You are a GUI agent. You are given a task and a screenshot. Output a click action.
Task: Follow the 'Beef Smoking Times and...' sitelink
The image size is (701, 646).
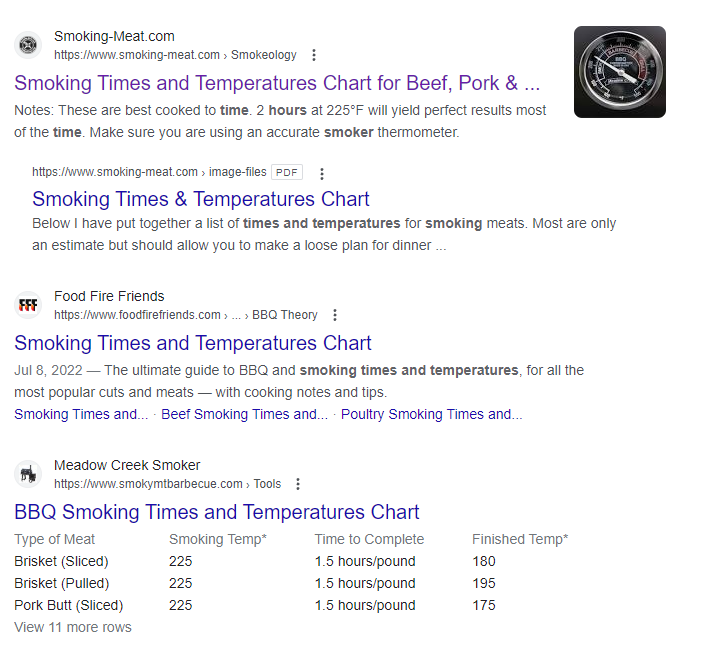pyautogui.click(x=244, y=414)
